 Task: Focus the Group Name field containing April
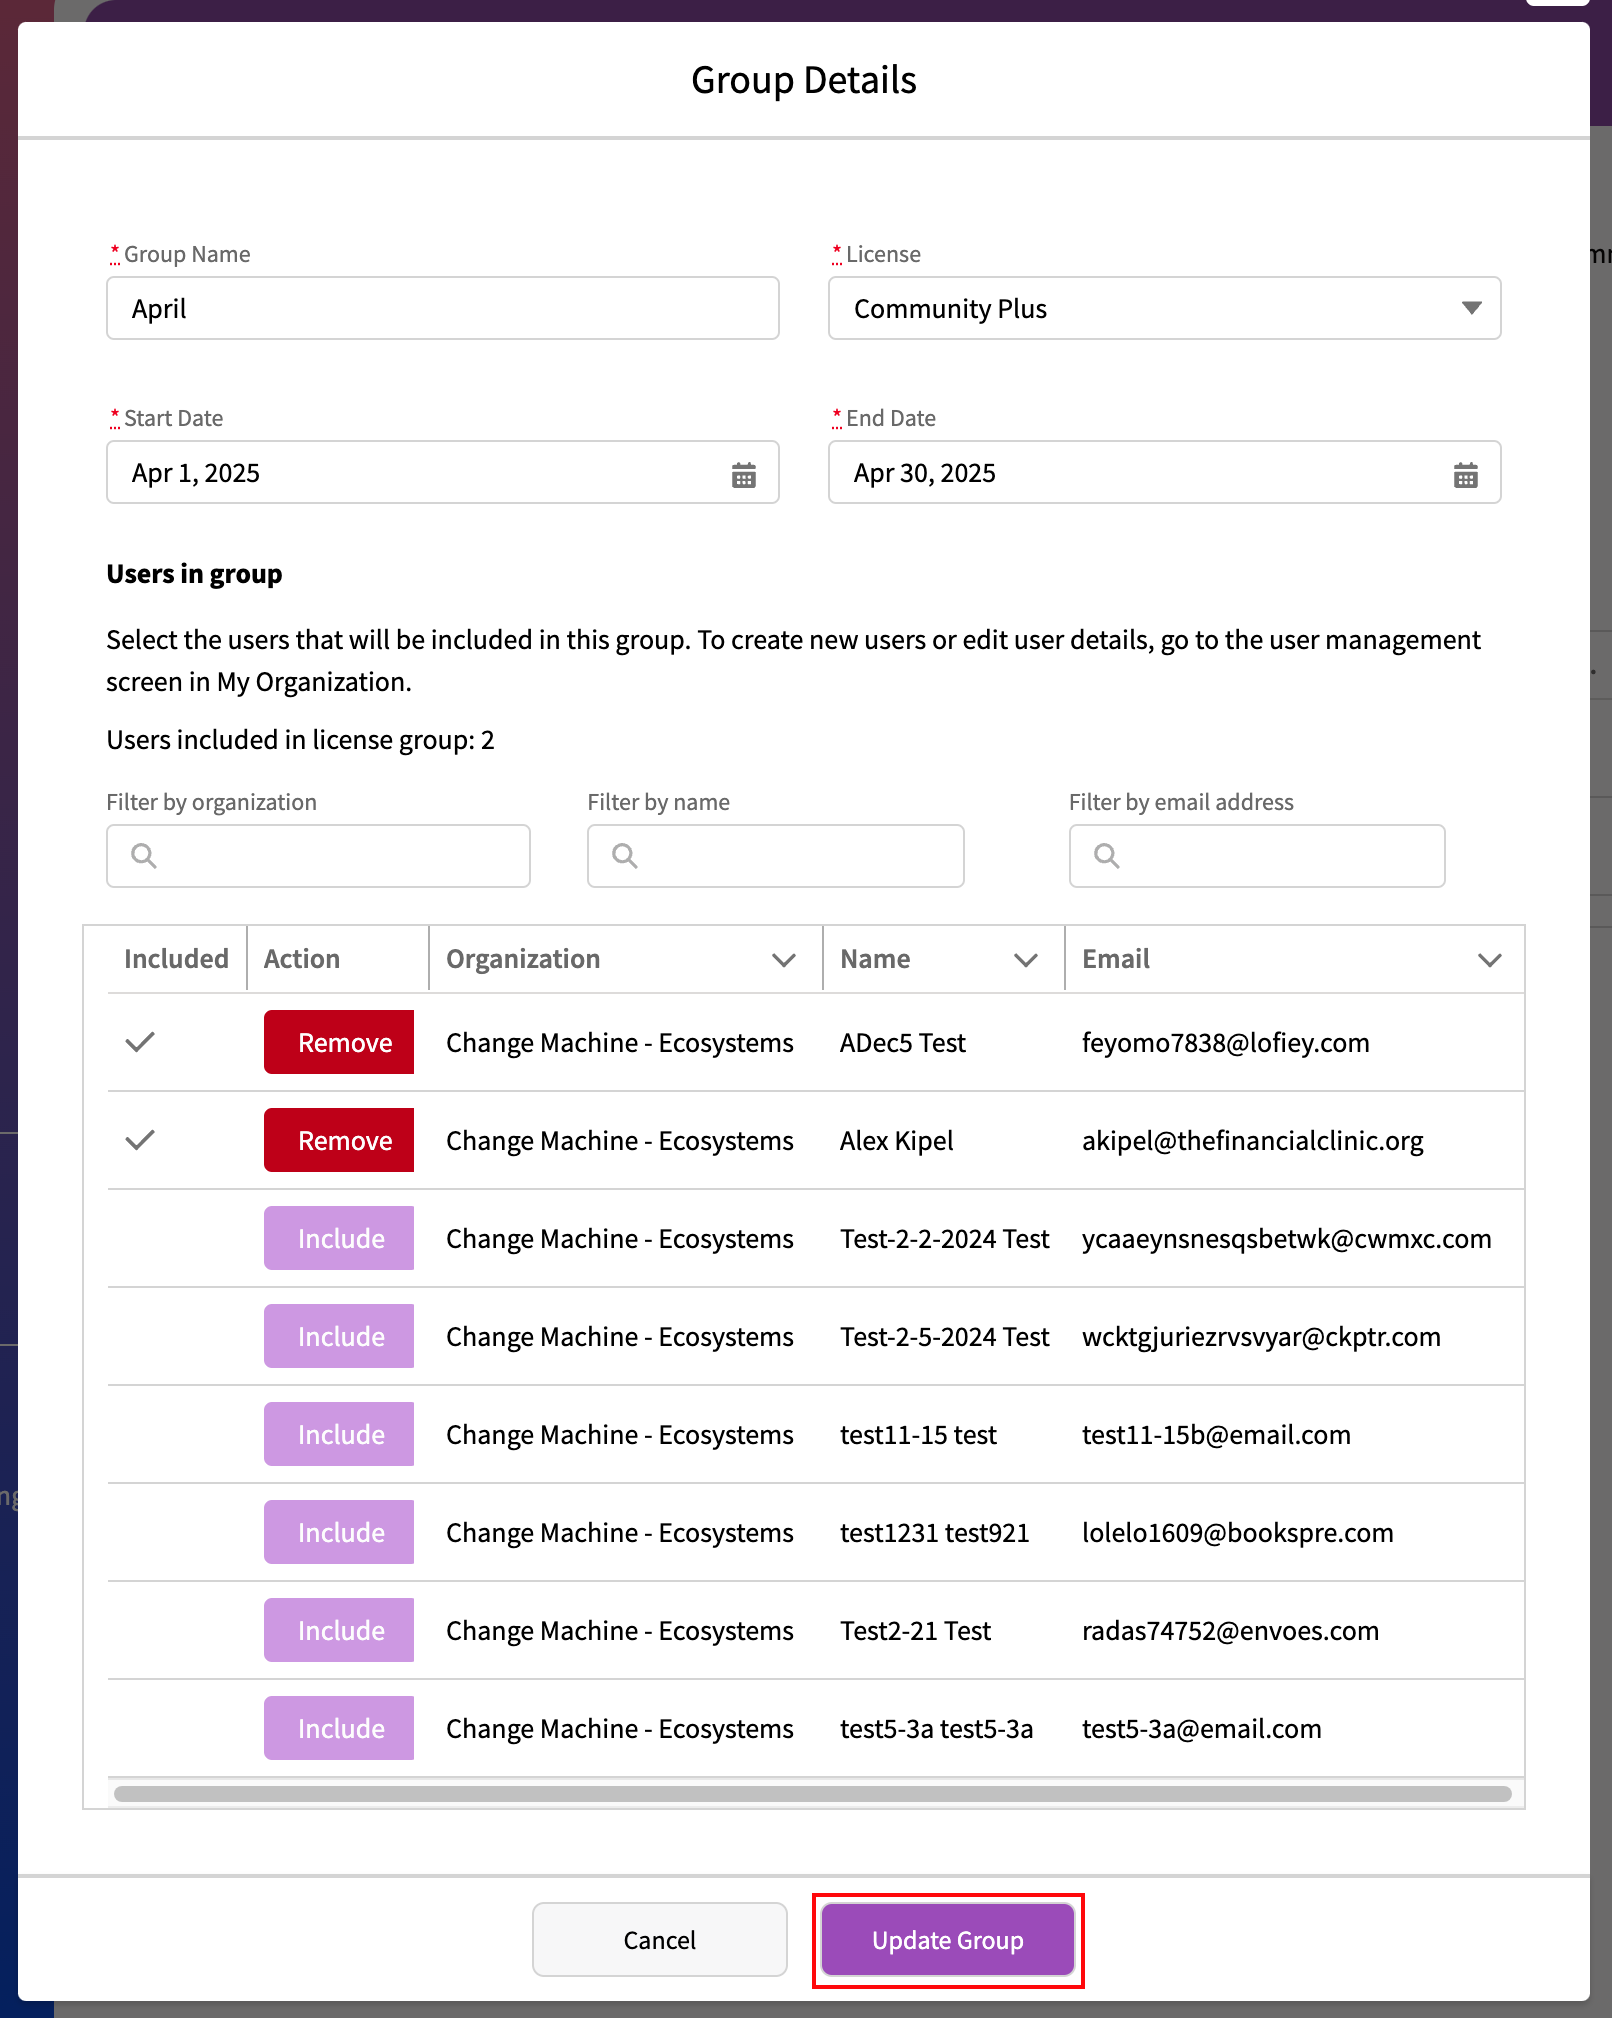[x=442, y=308]
